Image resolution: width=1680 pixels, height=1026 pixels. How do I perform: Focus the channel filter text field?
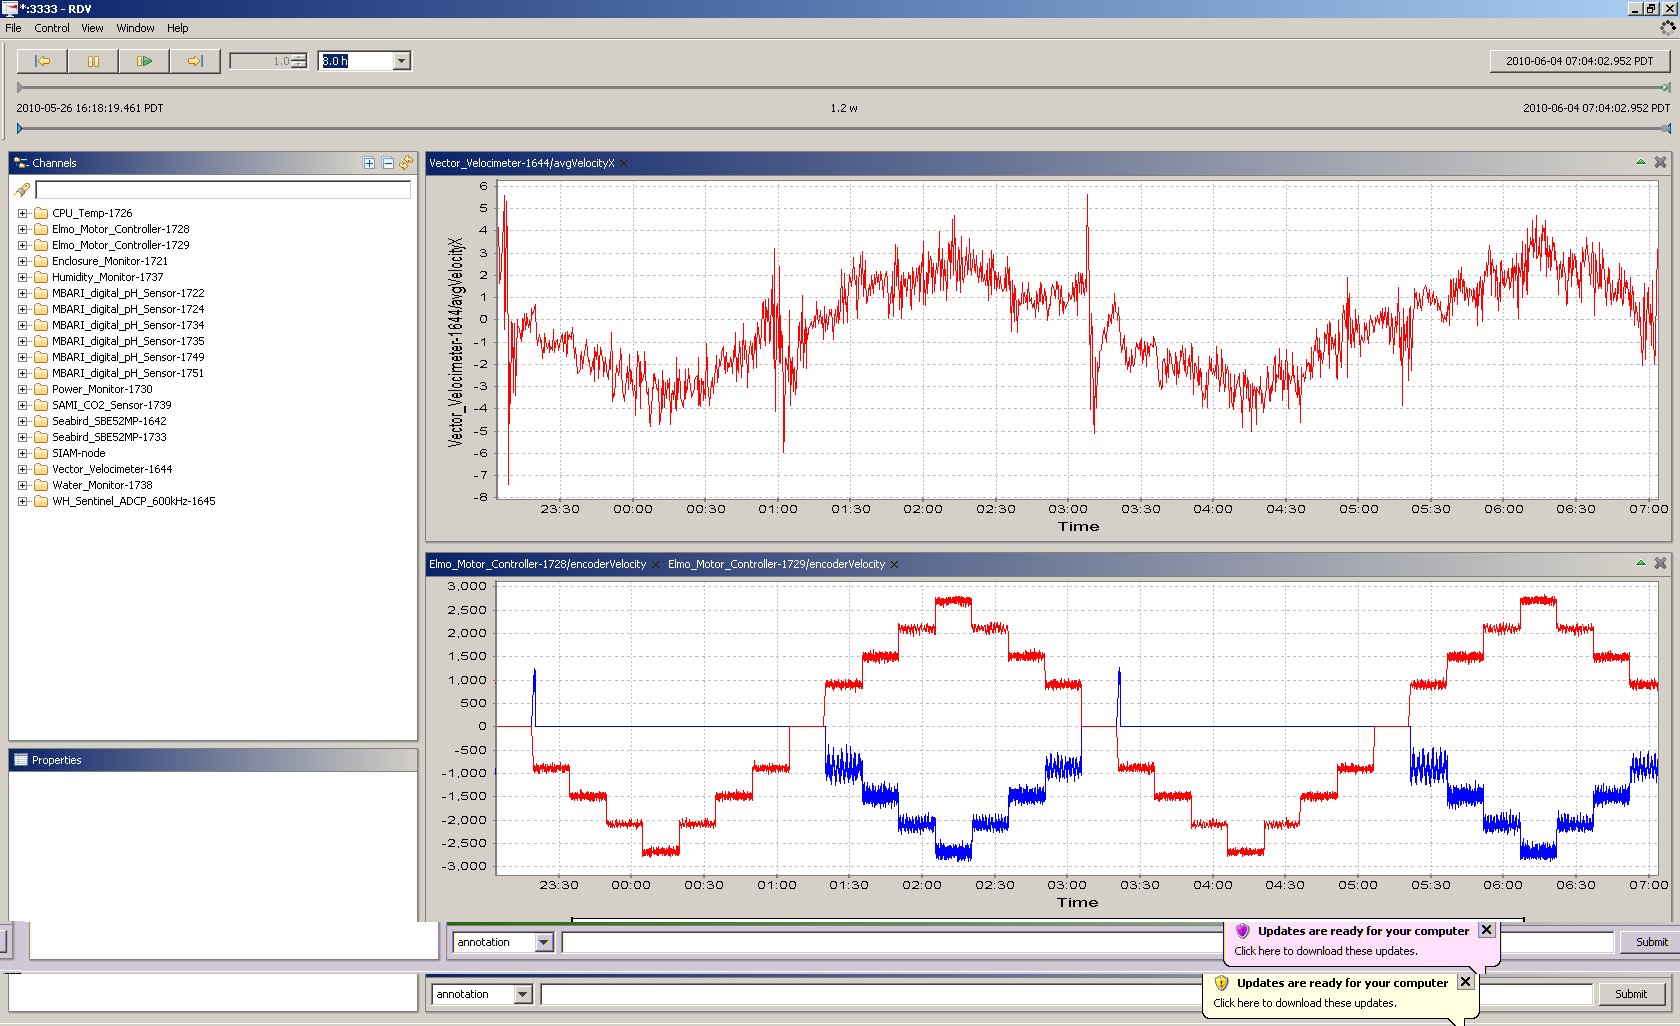point(223,190)
